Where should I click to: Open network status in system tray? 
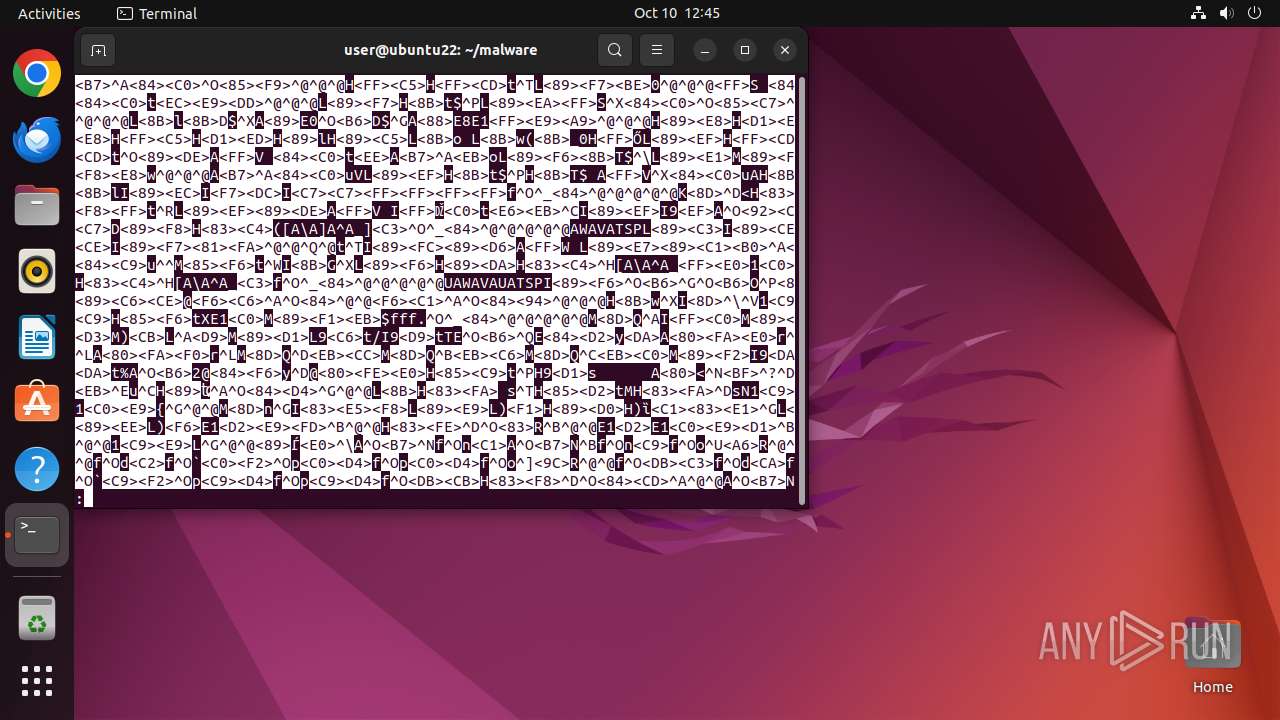pos(1199,13)
